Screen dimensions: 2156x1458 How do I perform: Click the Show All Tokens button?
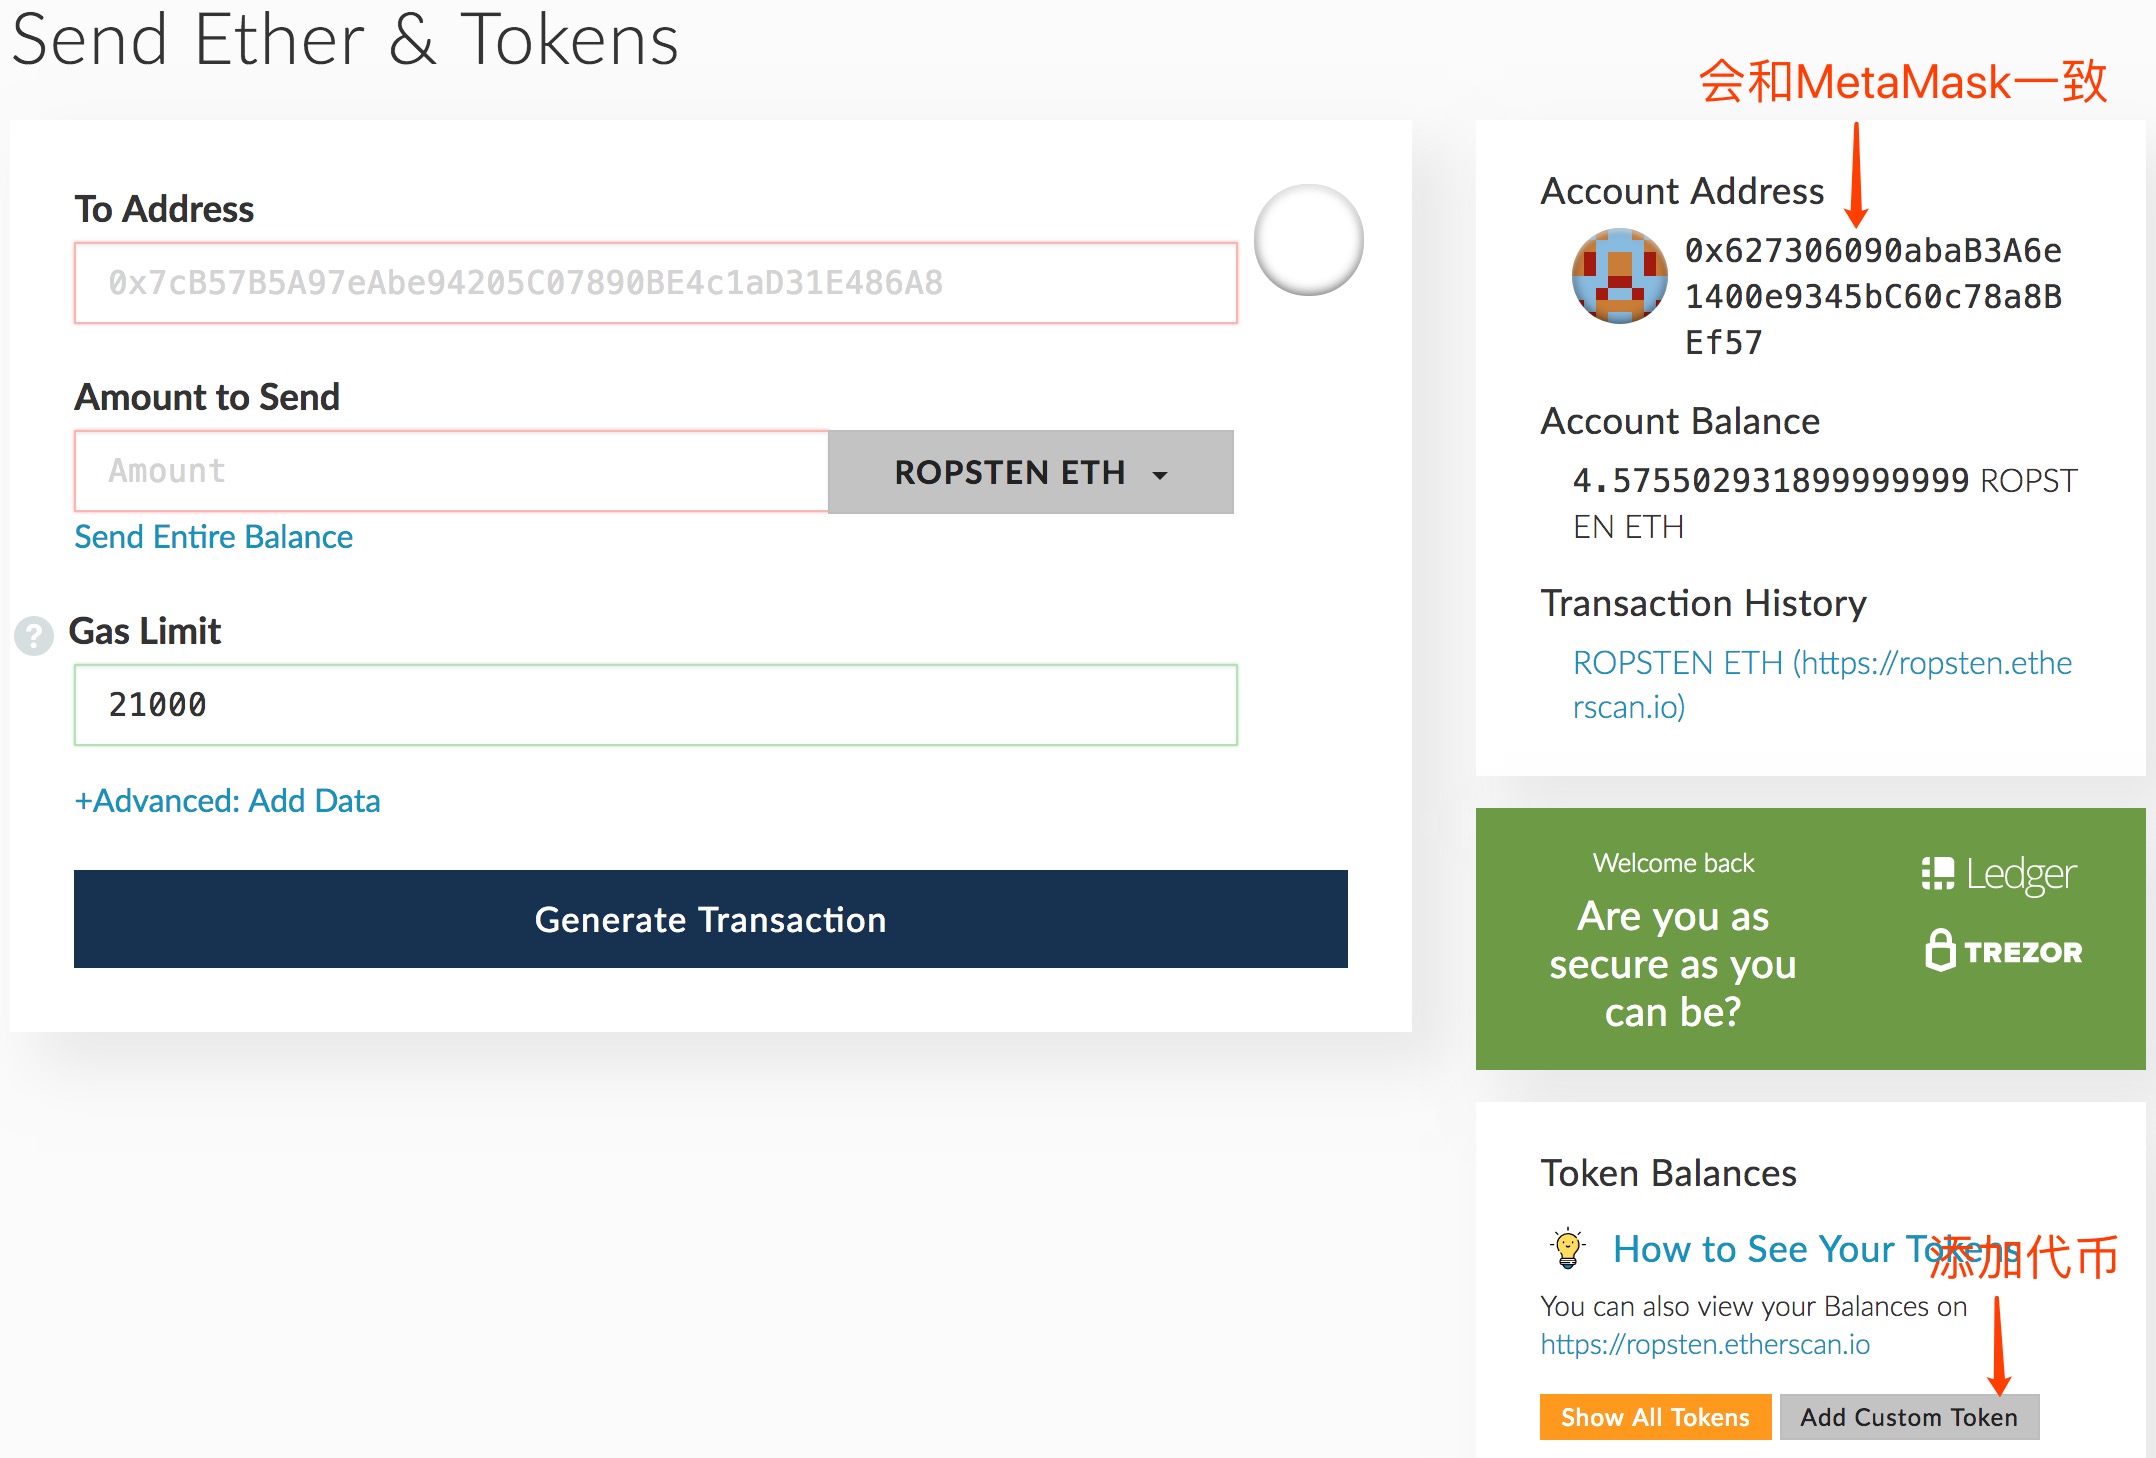point(1655,1417)
